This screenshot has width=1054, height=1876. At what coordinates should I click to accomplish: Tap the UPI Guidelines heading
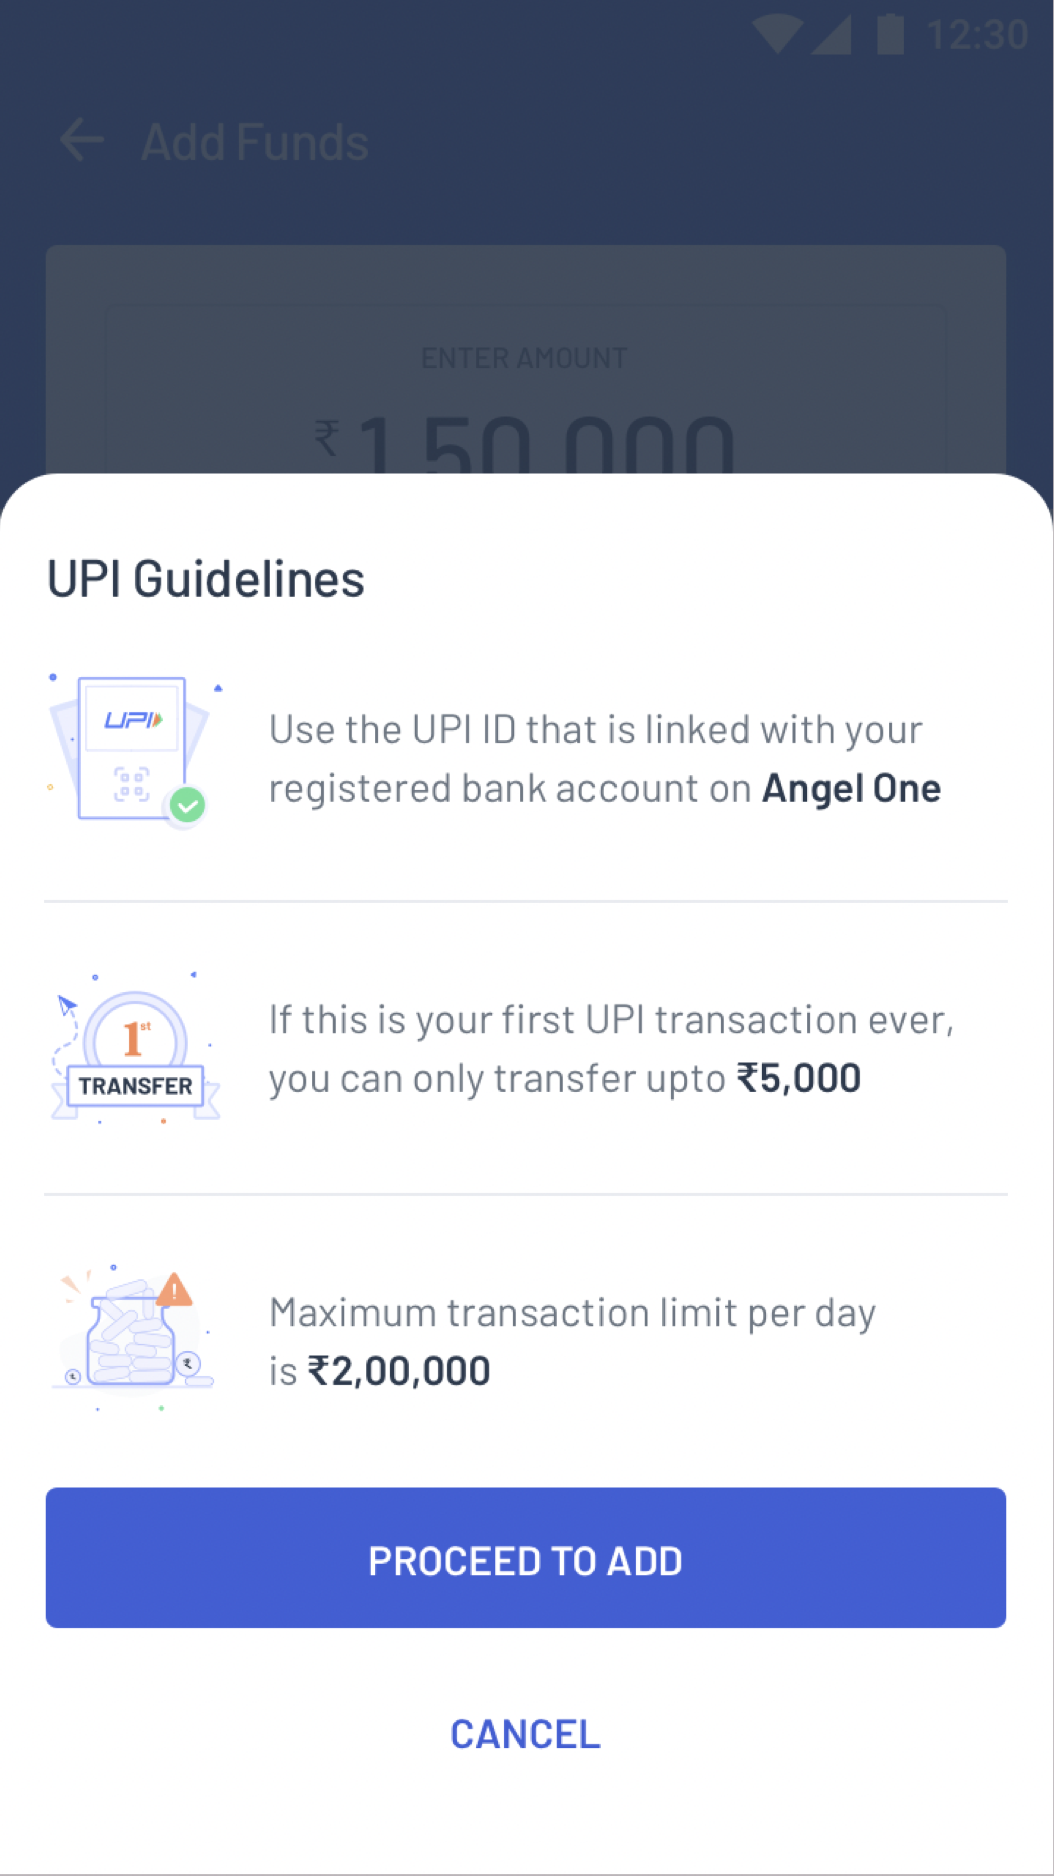(x=206, y=579)
